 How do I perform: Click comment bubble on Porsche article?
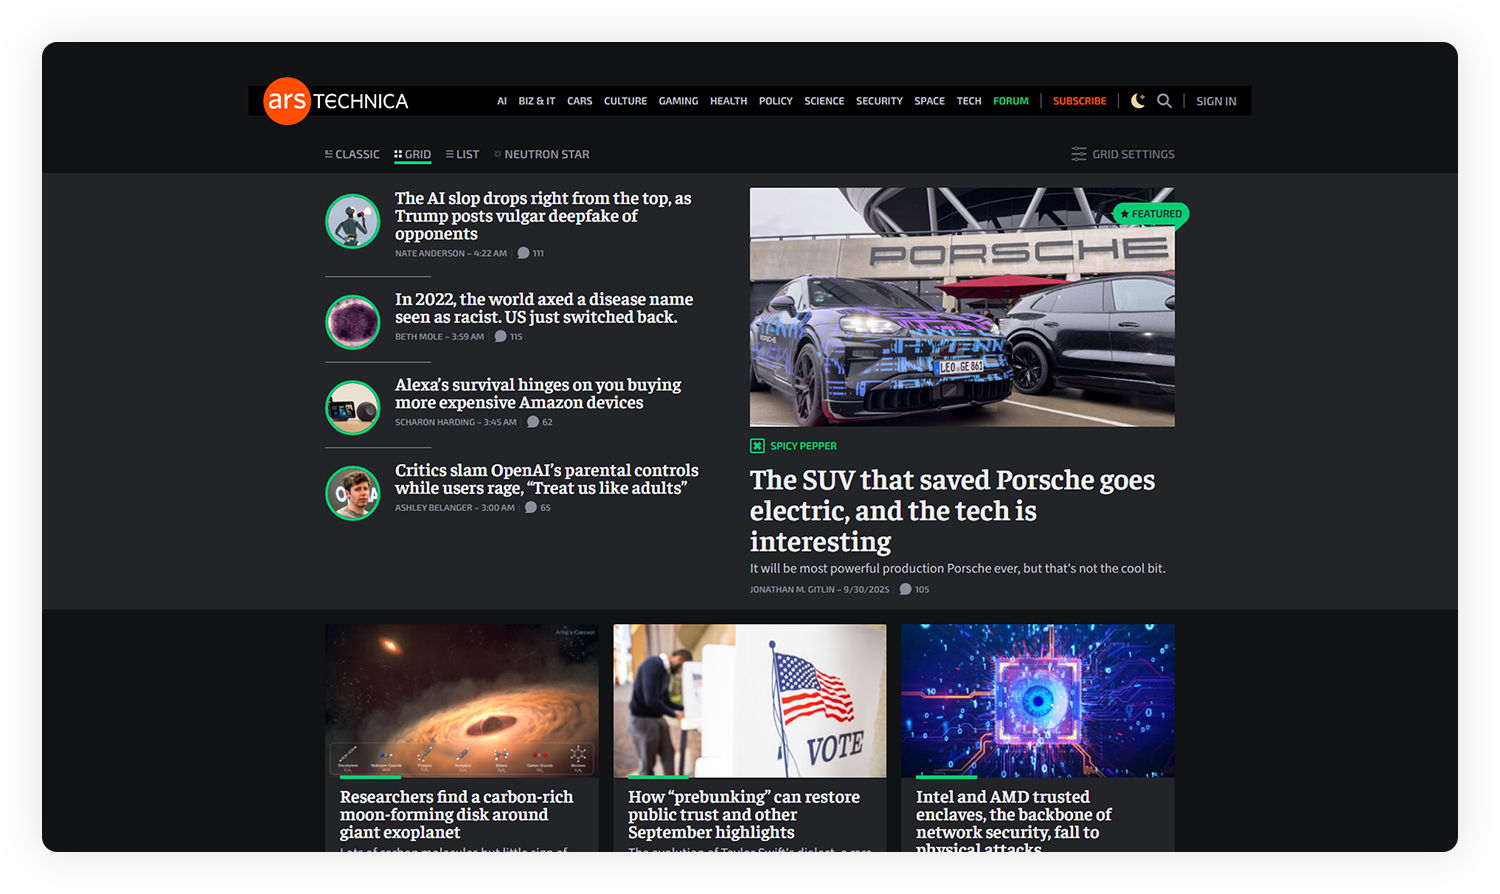tap(905, 589)
